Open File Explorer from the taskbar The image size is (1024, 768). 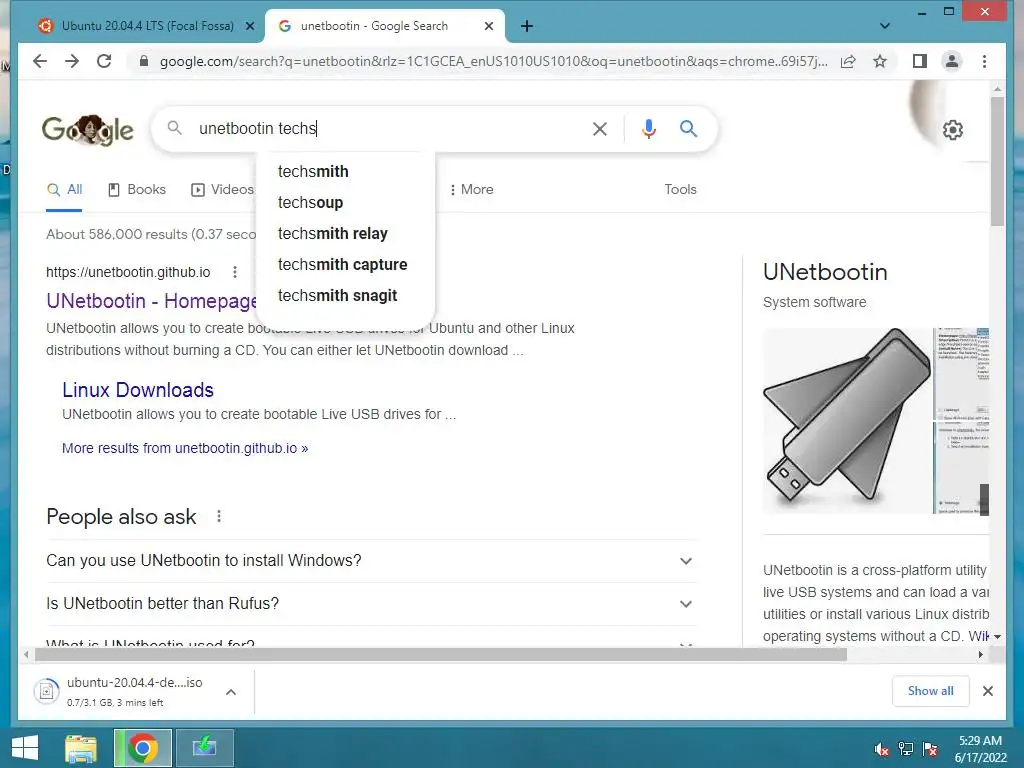pyautogui.click(x=81, y=748)
